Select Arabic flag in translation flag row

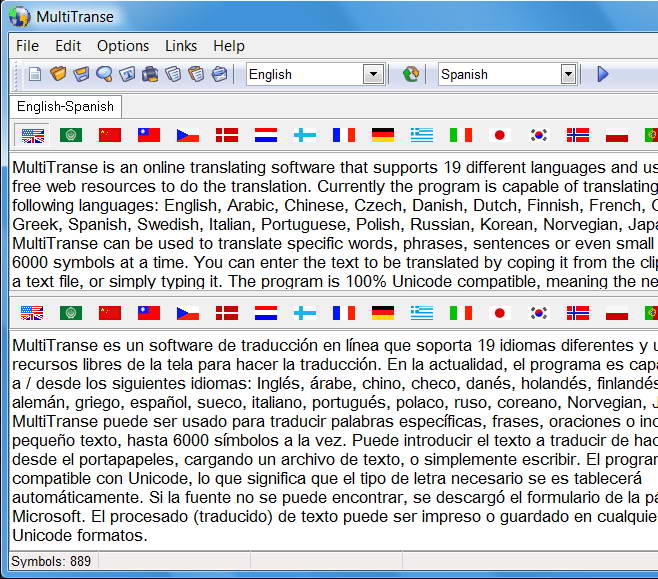[x=71, y=313]
